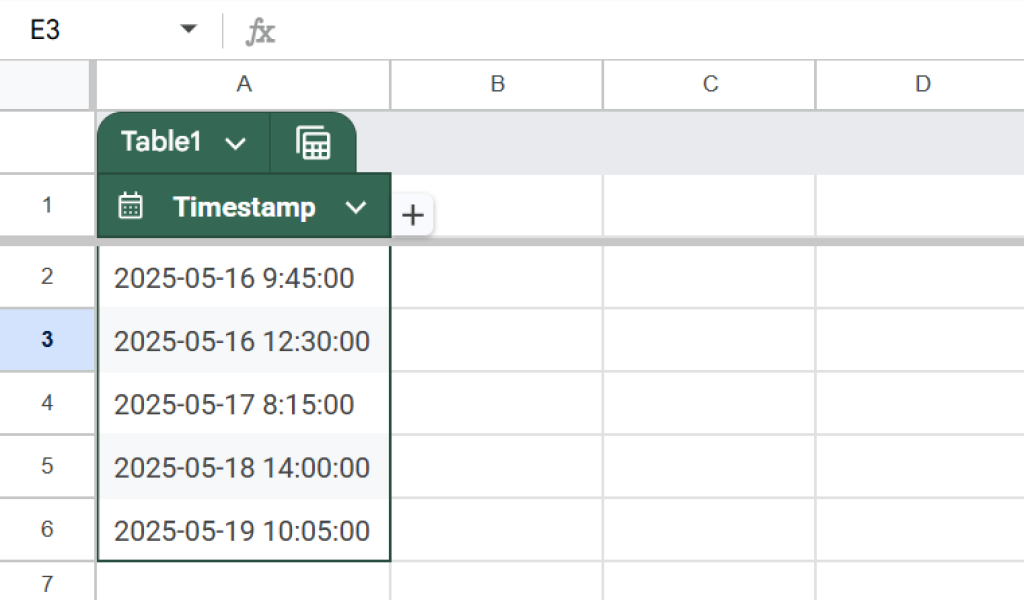Select the 2025-05-19 10:05:00 cell
This screenshot has width=1024, height=600.
pos(243,531)
